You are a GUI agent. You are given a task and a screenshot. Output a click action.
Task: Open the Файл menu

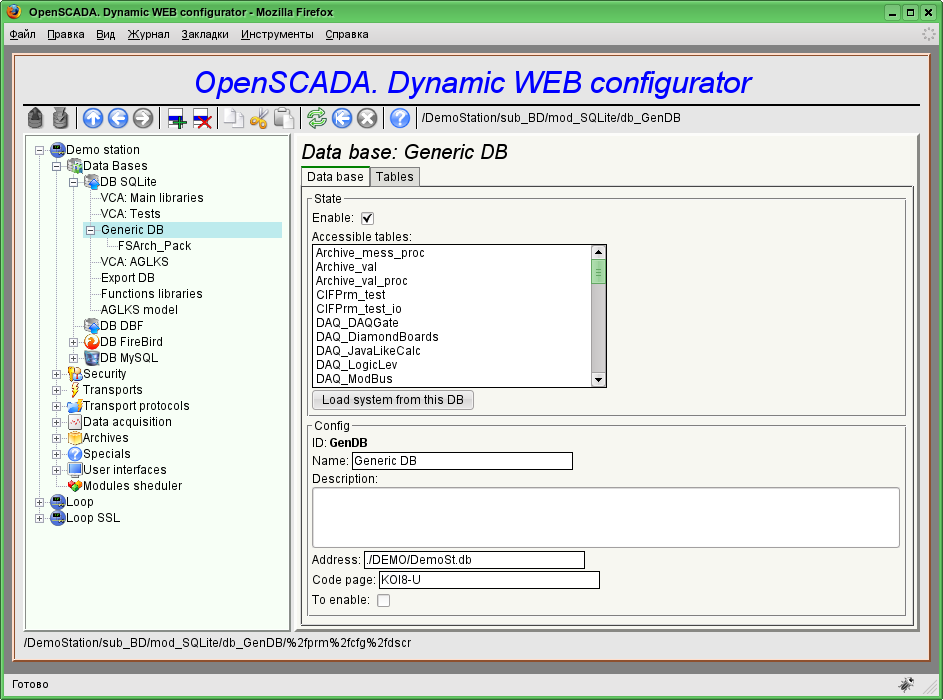pyautogui.click(x=23, y=34)
